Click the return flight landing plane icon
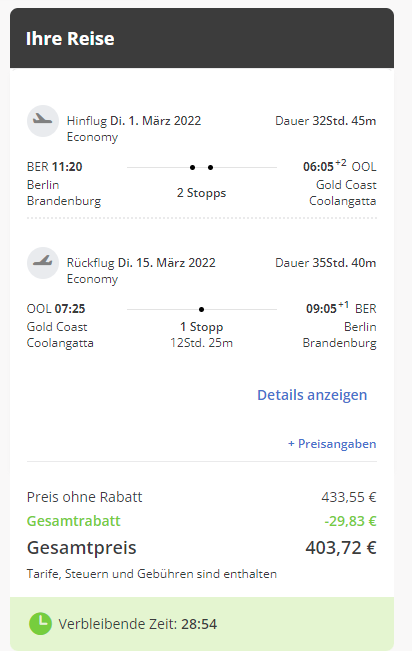The height and width of the screenshot is (651, 412). (x=43, y=263)
